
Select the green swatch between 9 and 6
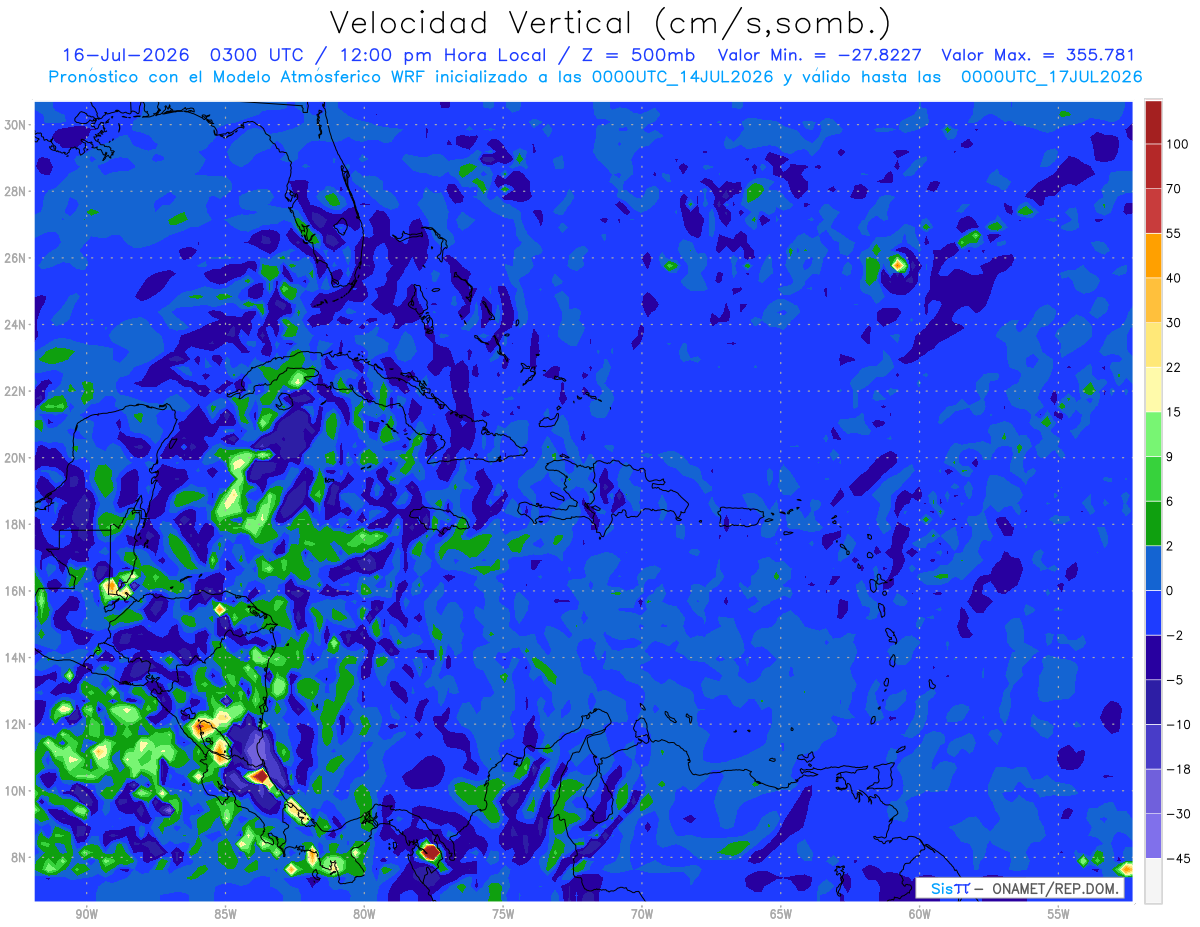(x=1152, y=478)
